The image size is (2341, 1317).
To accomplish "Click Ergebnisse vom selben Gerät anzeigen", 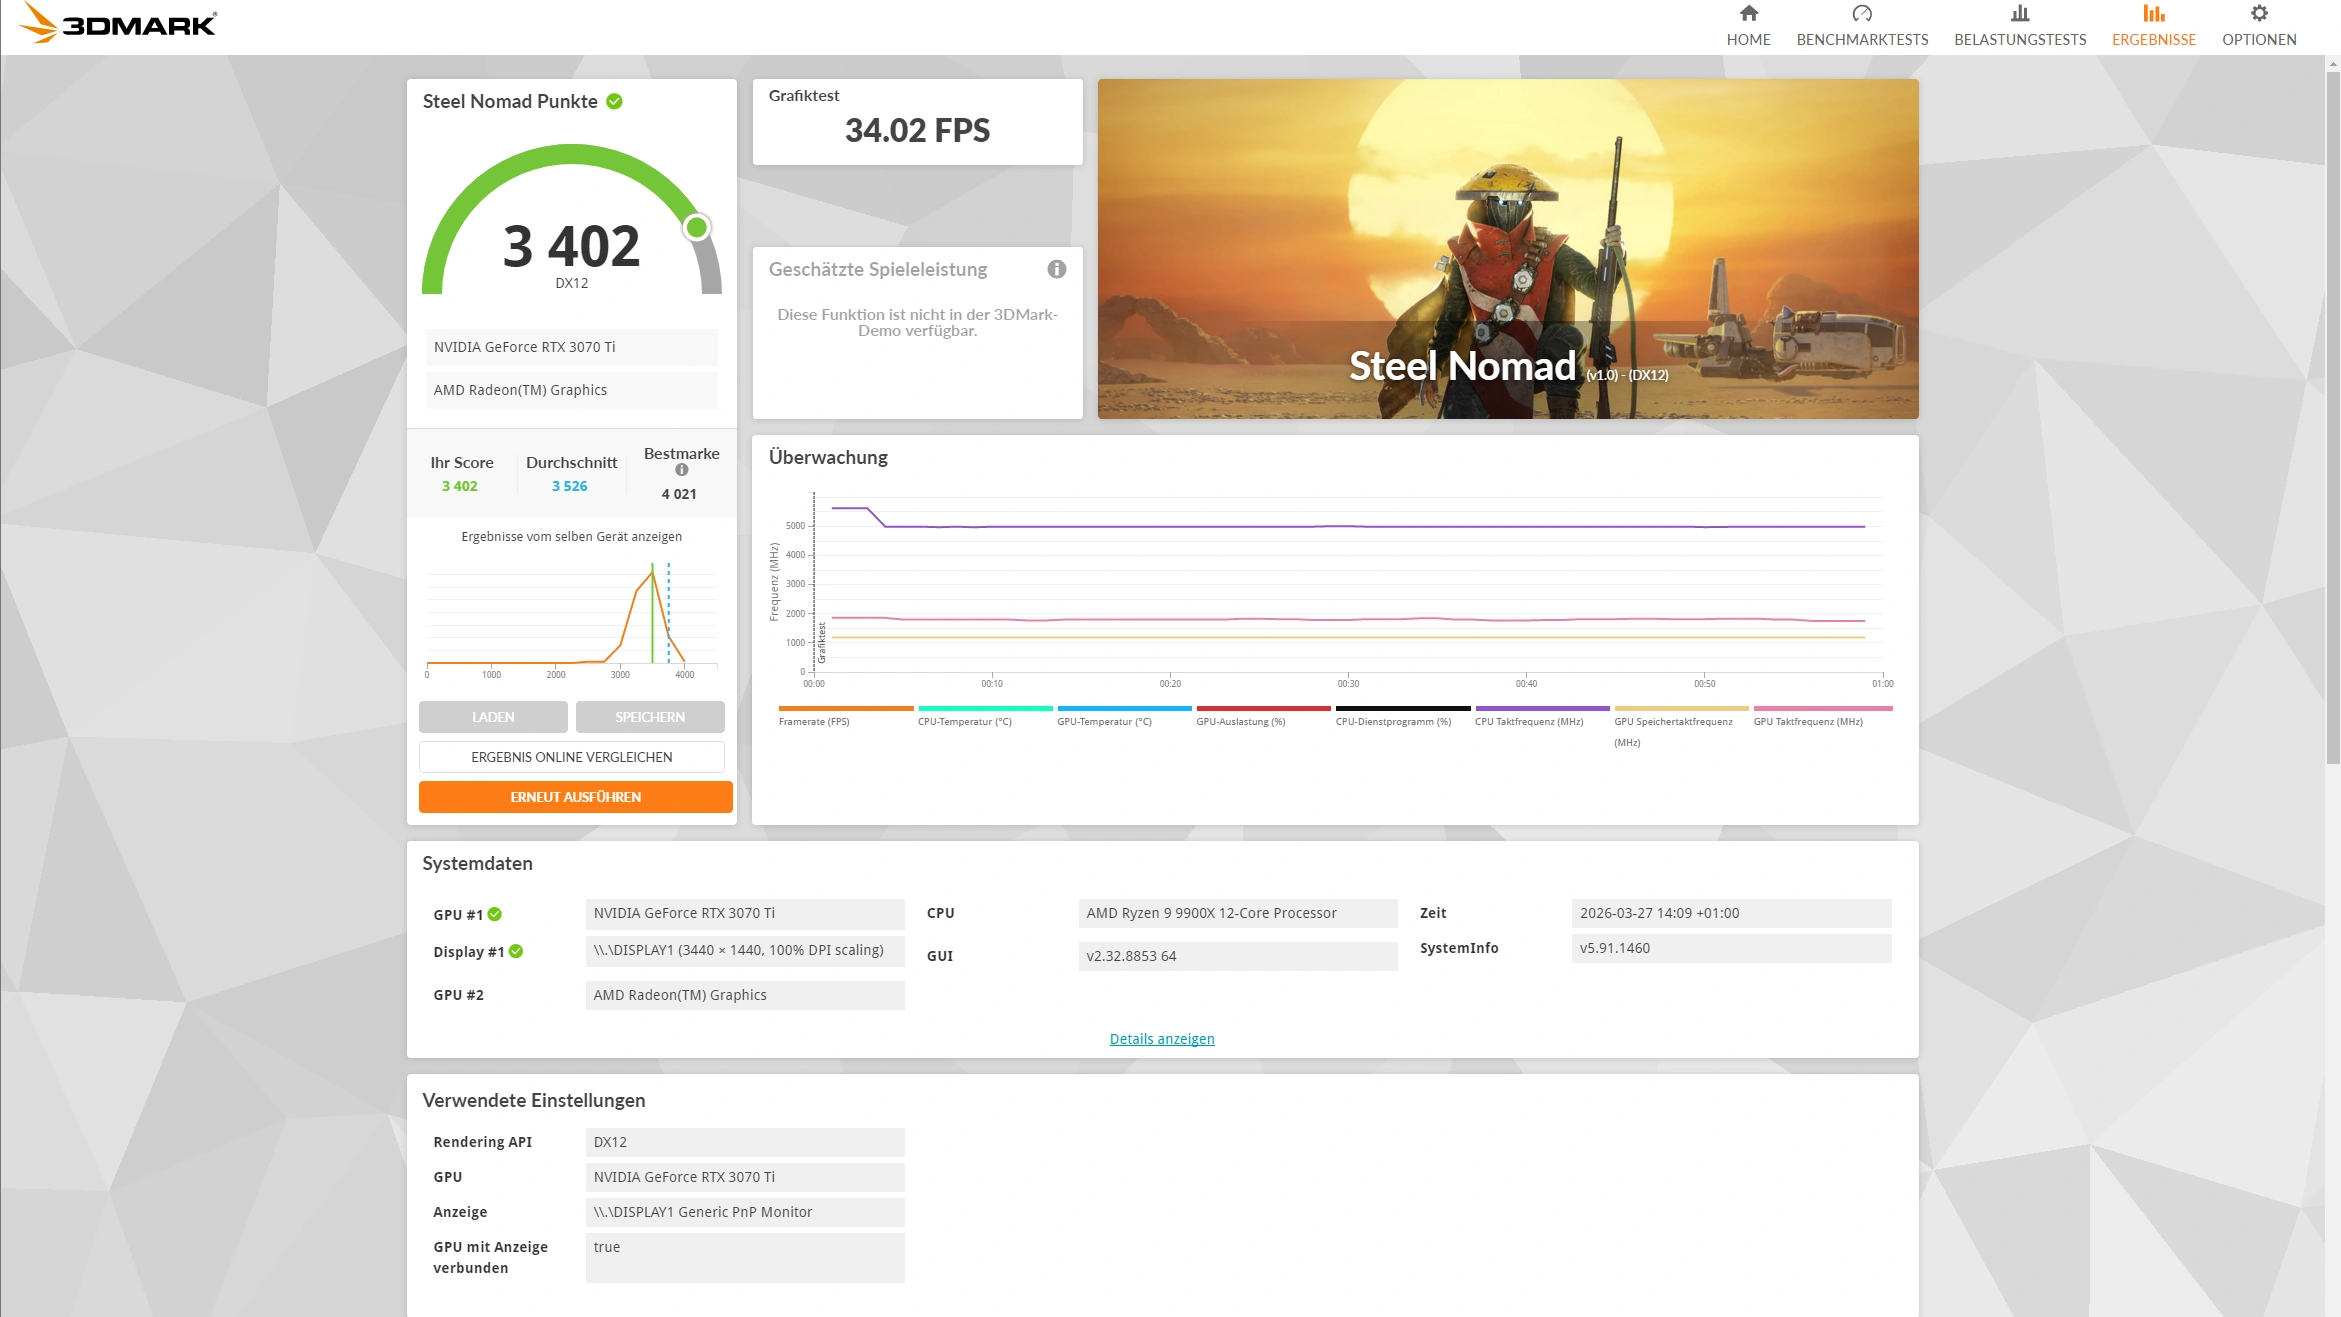I will coord(571,537).
